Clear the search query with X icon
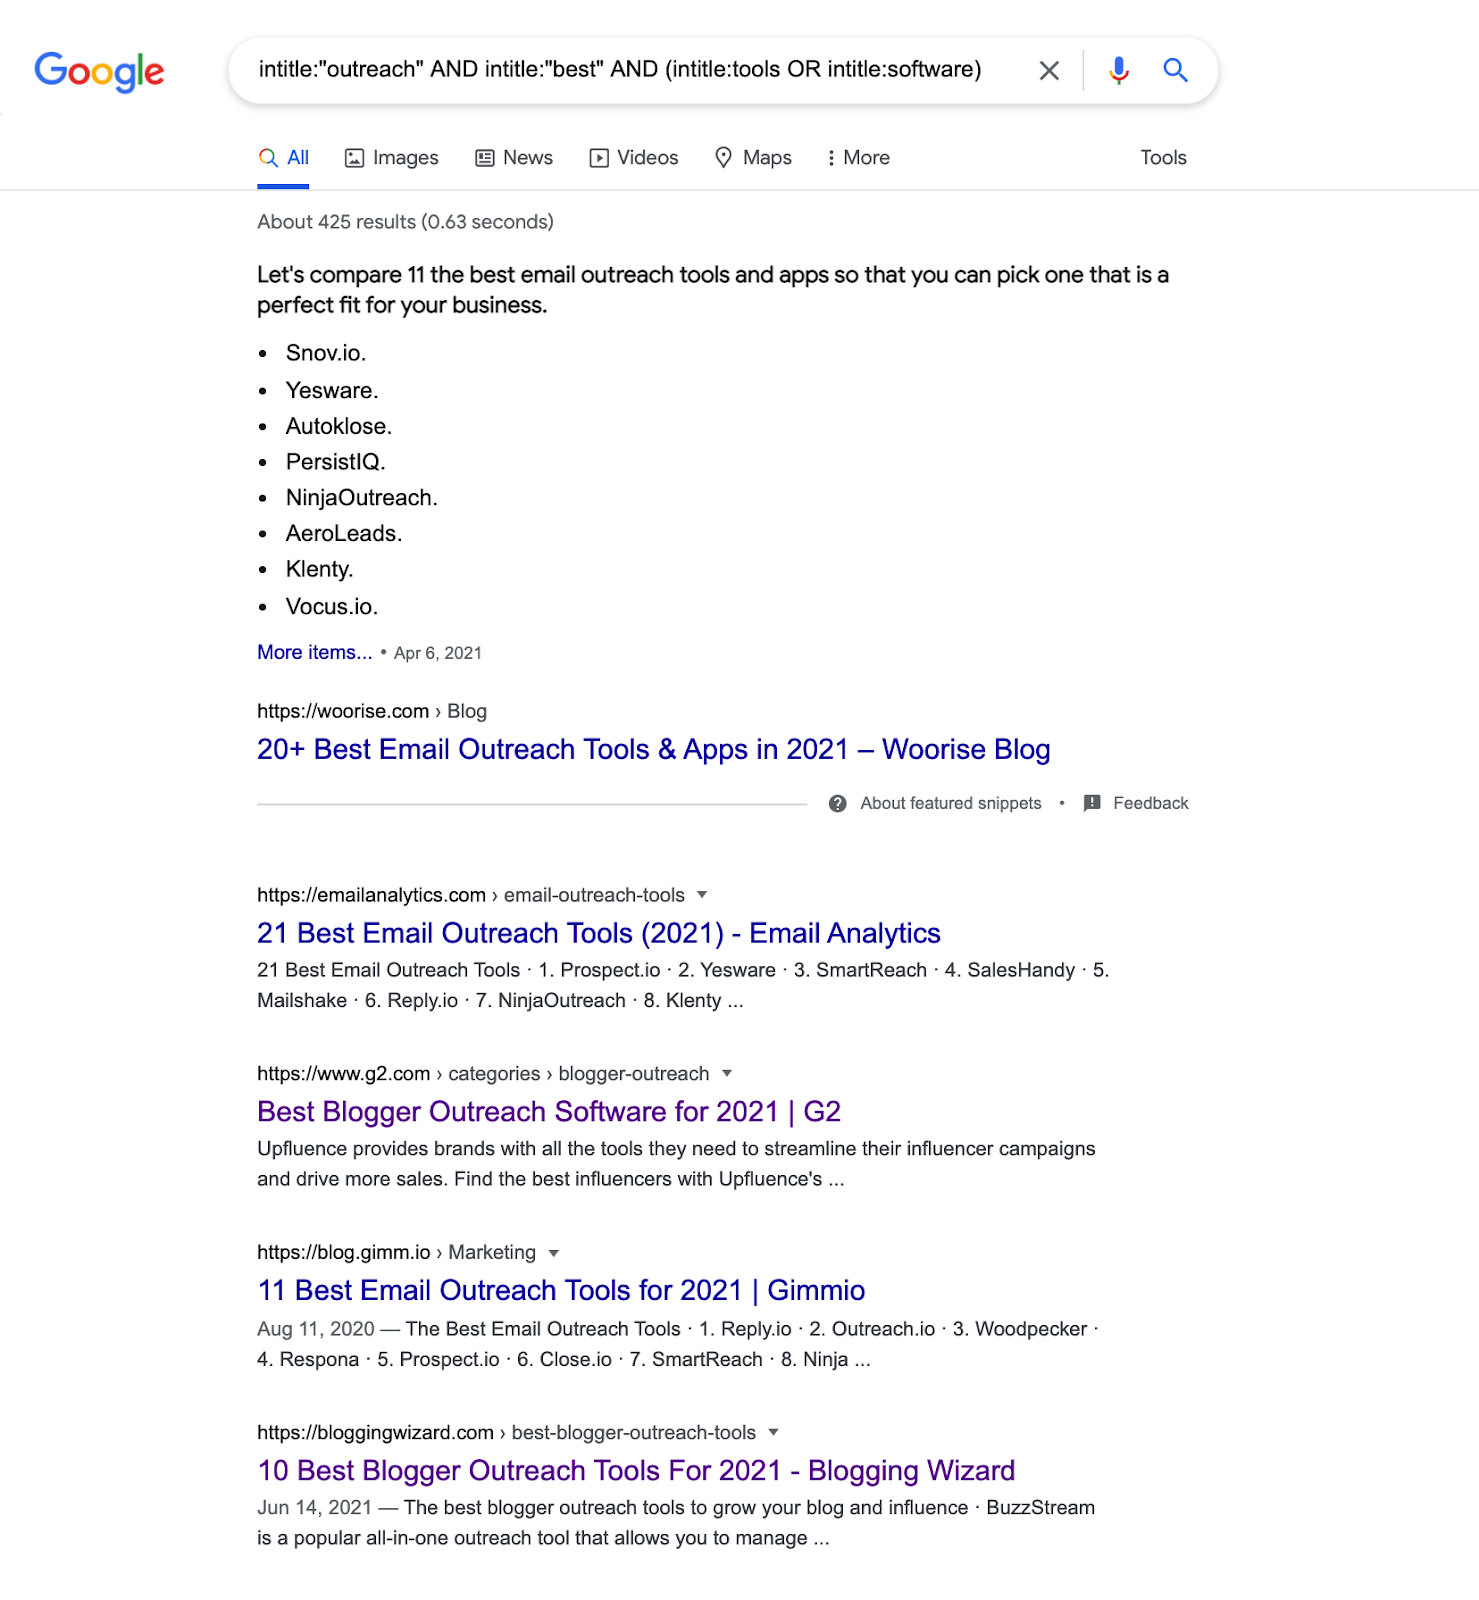Image resolution: width=1479 pixels, height=1600 pixels. (1049, 71)
